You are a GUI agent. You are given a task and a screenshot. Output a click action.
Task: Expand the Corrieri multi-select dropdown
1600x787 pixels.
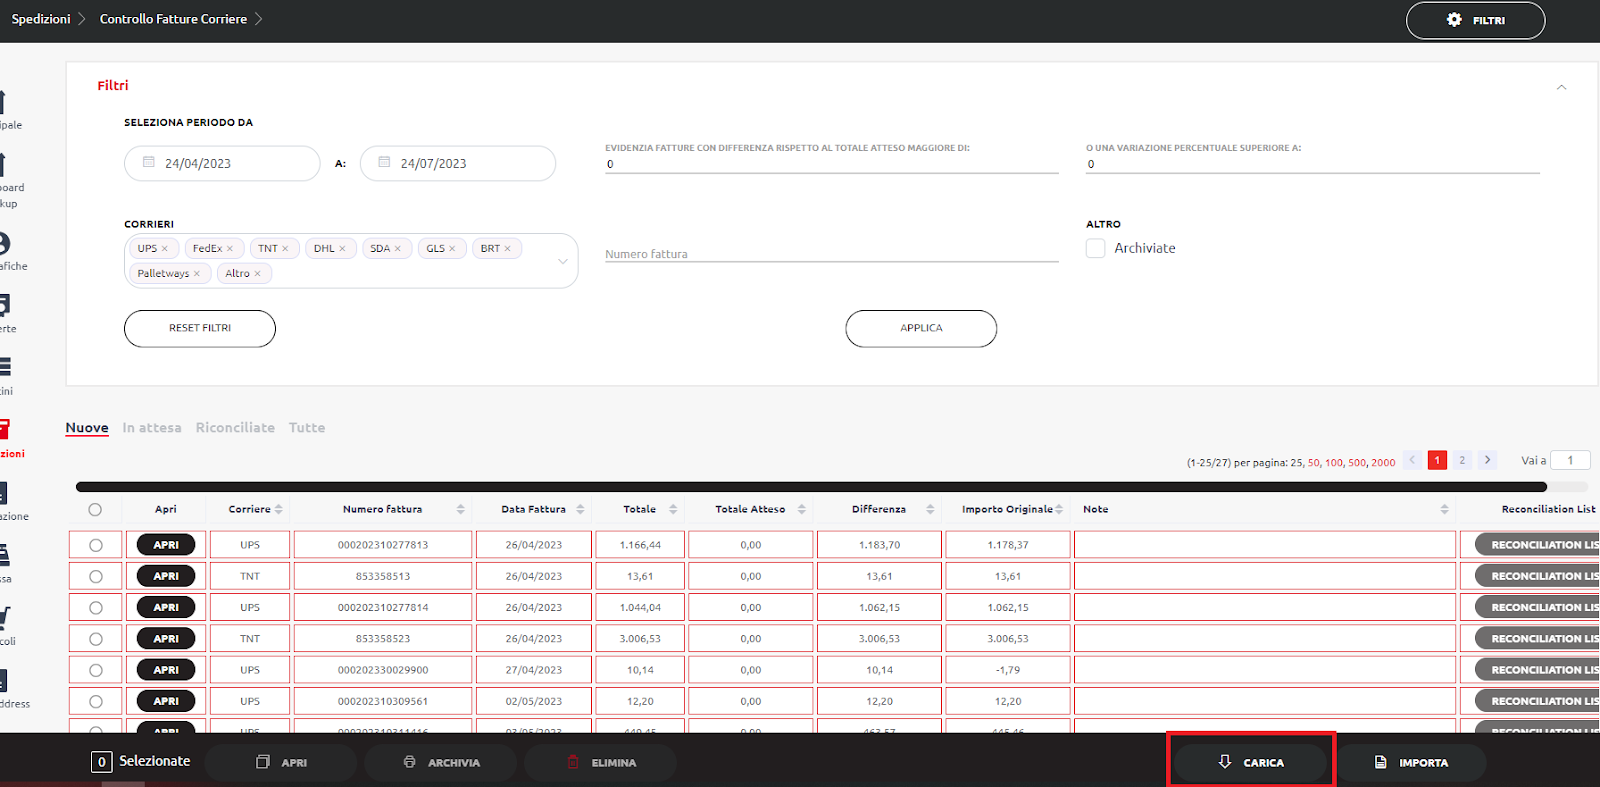[x=563, y=262]
